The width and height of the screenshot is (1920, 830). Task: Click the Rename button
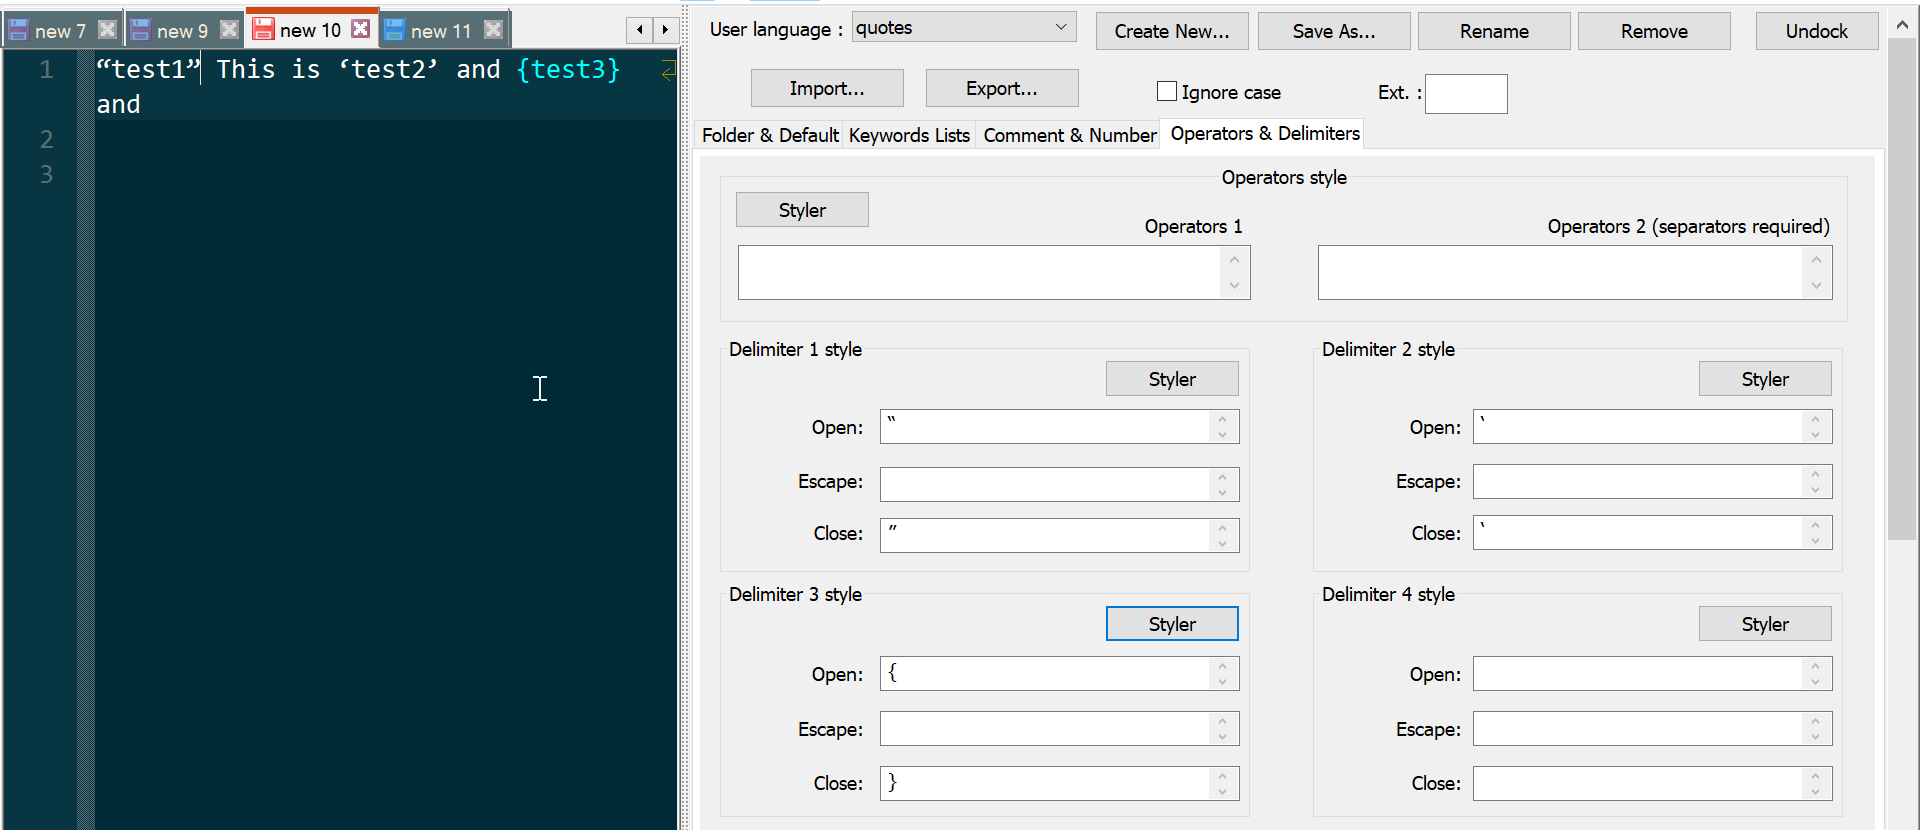coord(1494,31)
